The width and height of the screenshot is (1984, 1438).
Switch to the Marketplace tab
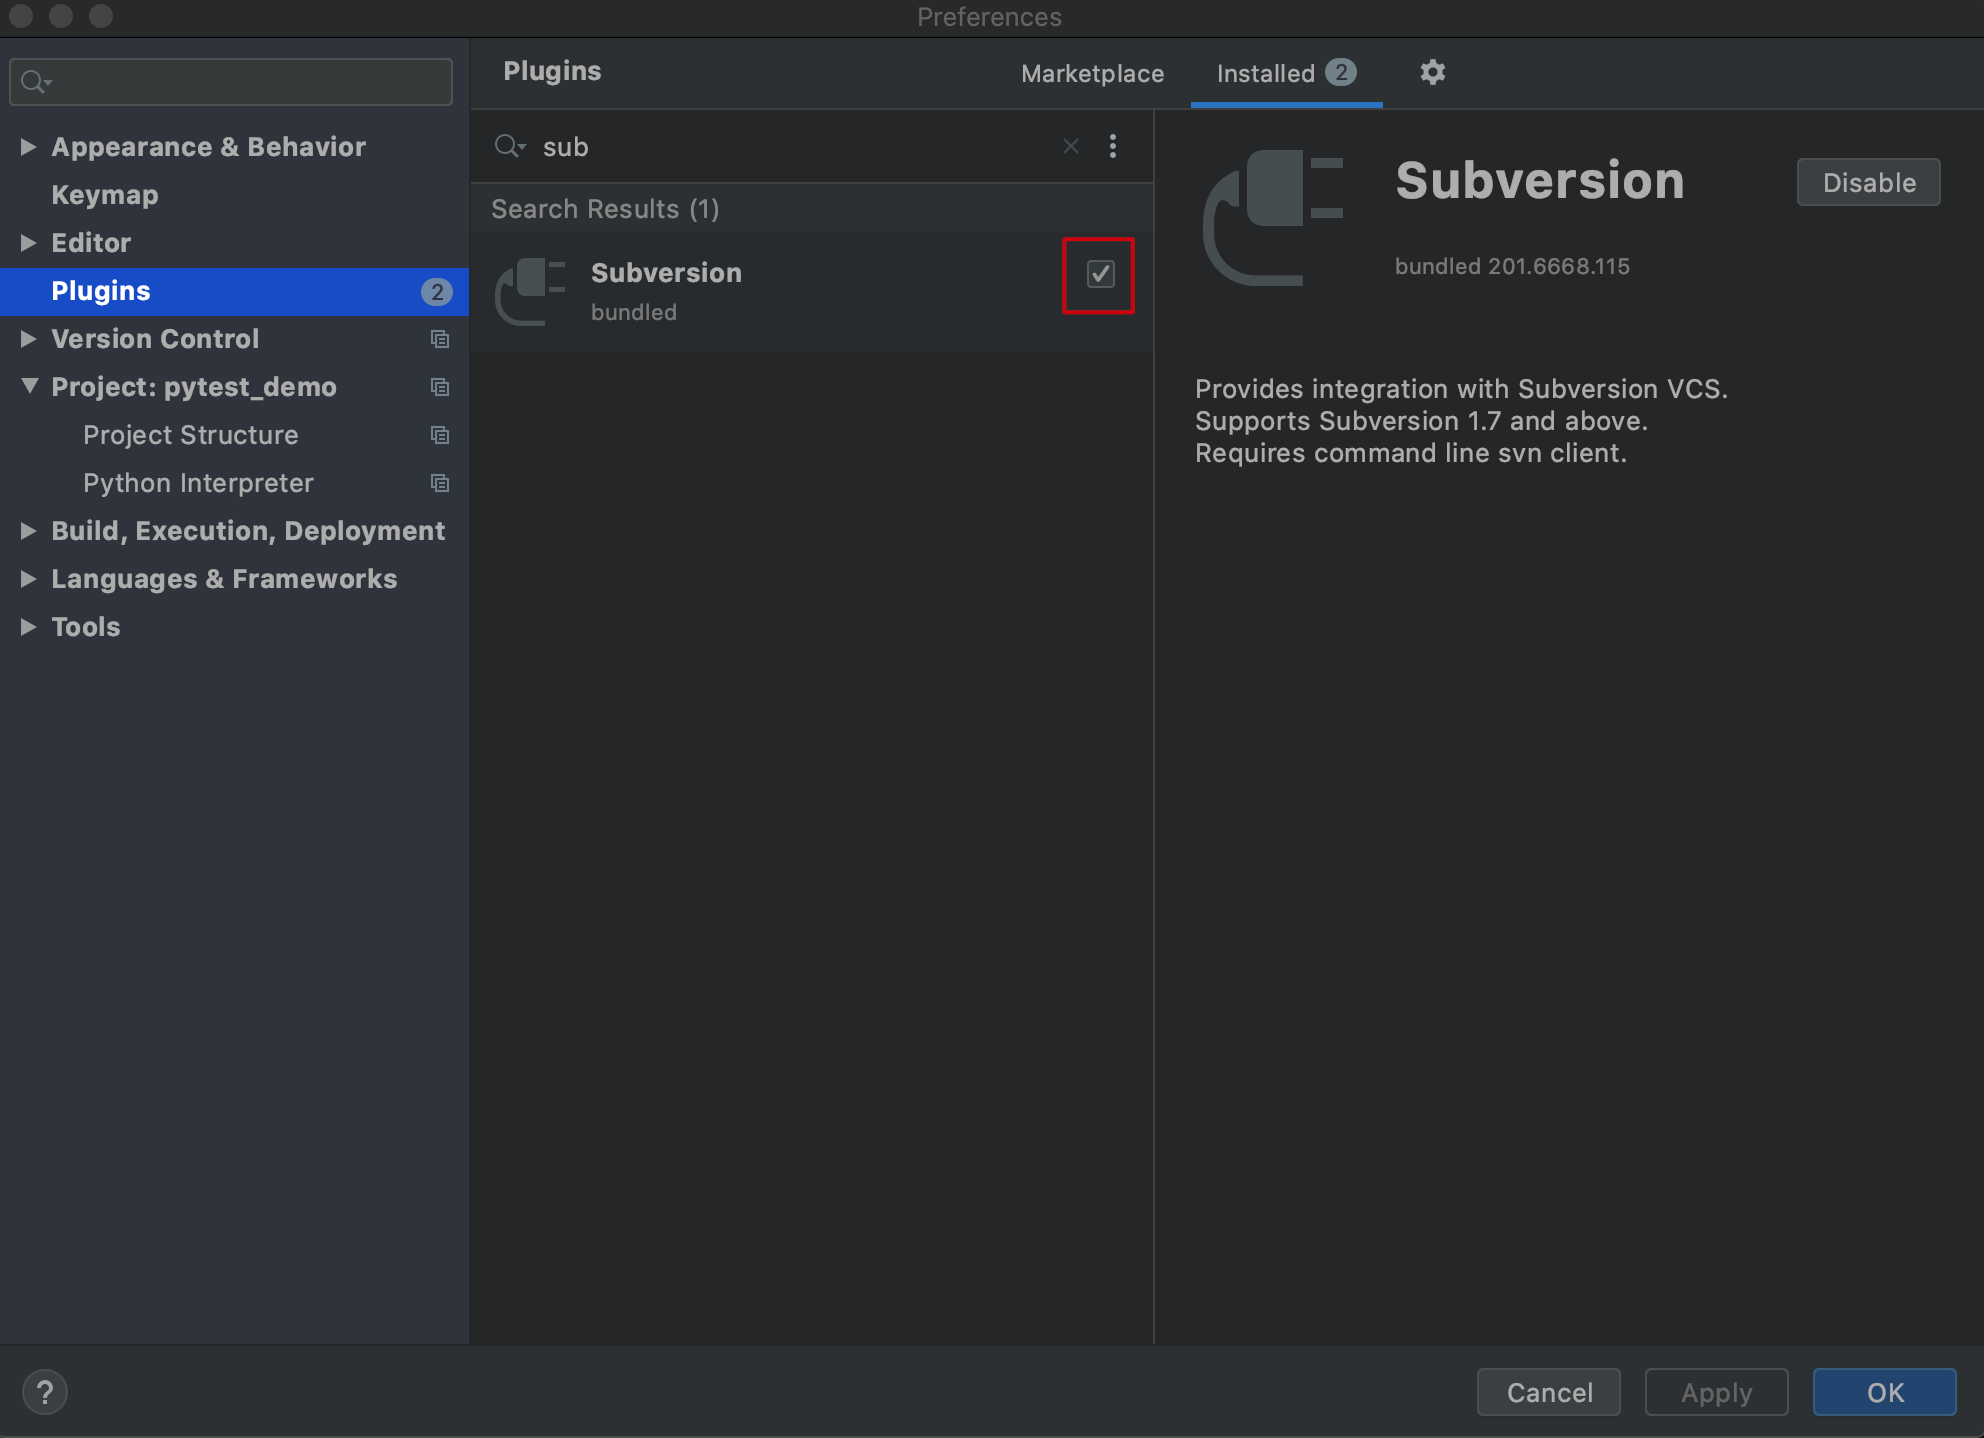coord(1092,74)
